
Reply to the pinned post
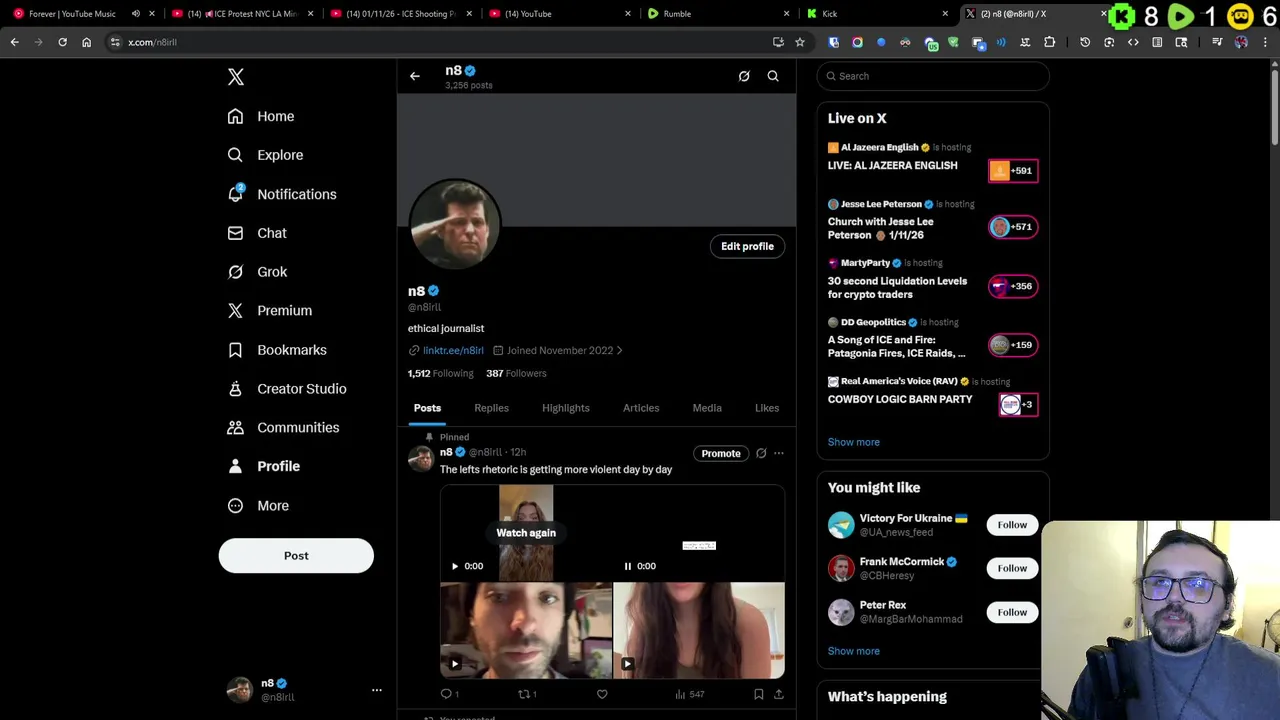pos(449,694)
